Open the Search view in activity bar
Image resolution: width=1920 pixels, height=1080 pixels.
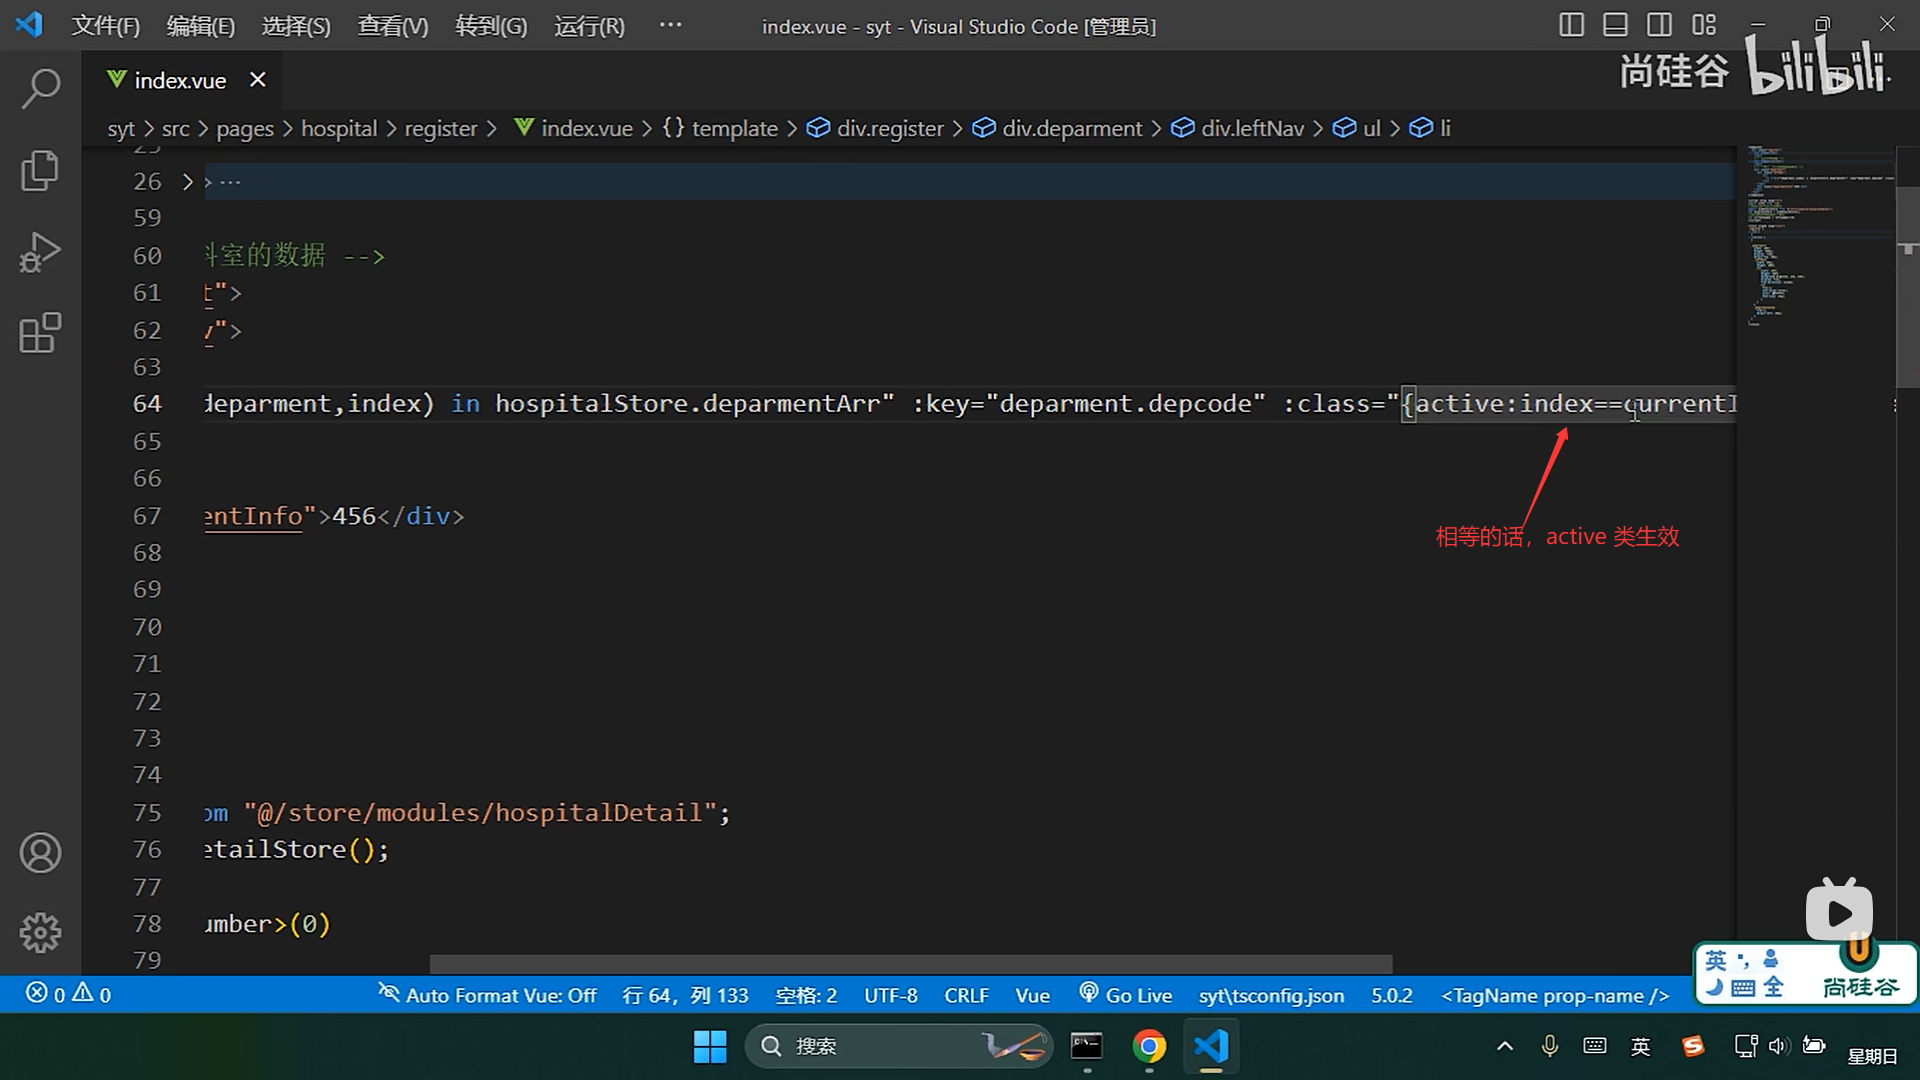(x=40, y=89)
